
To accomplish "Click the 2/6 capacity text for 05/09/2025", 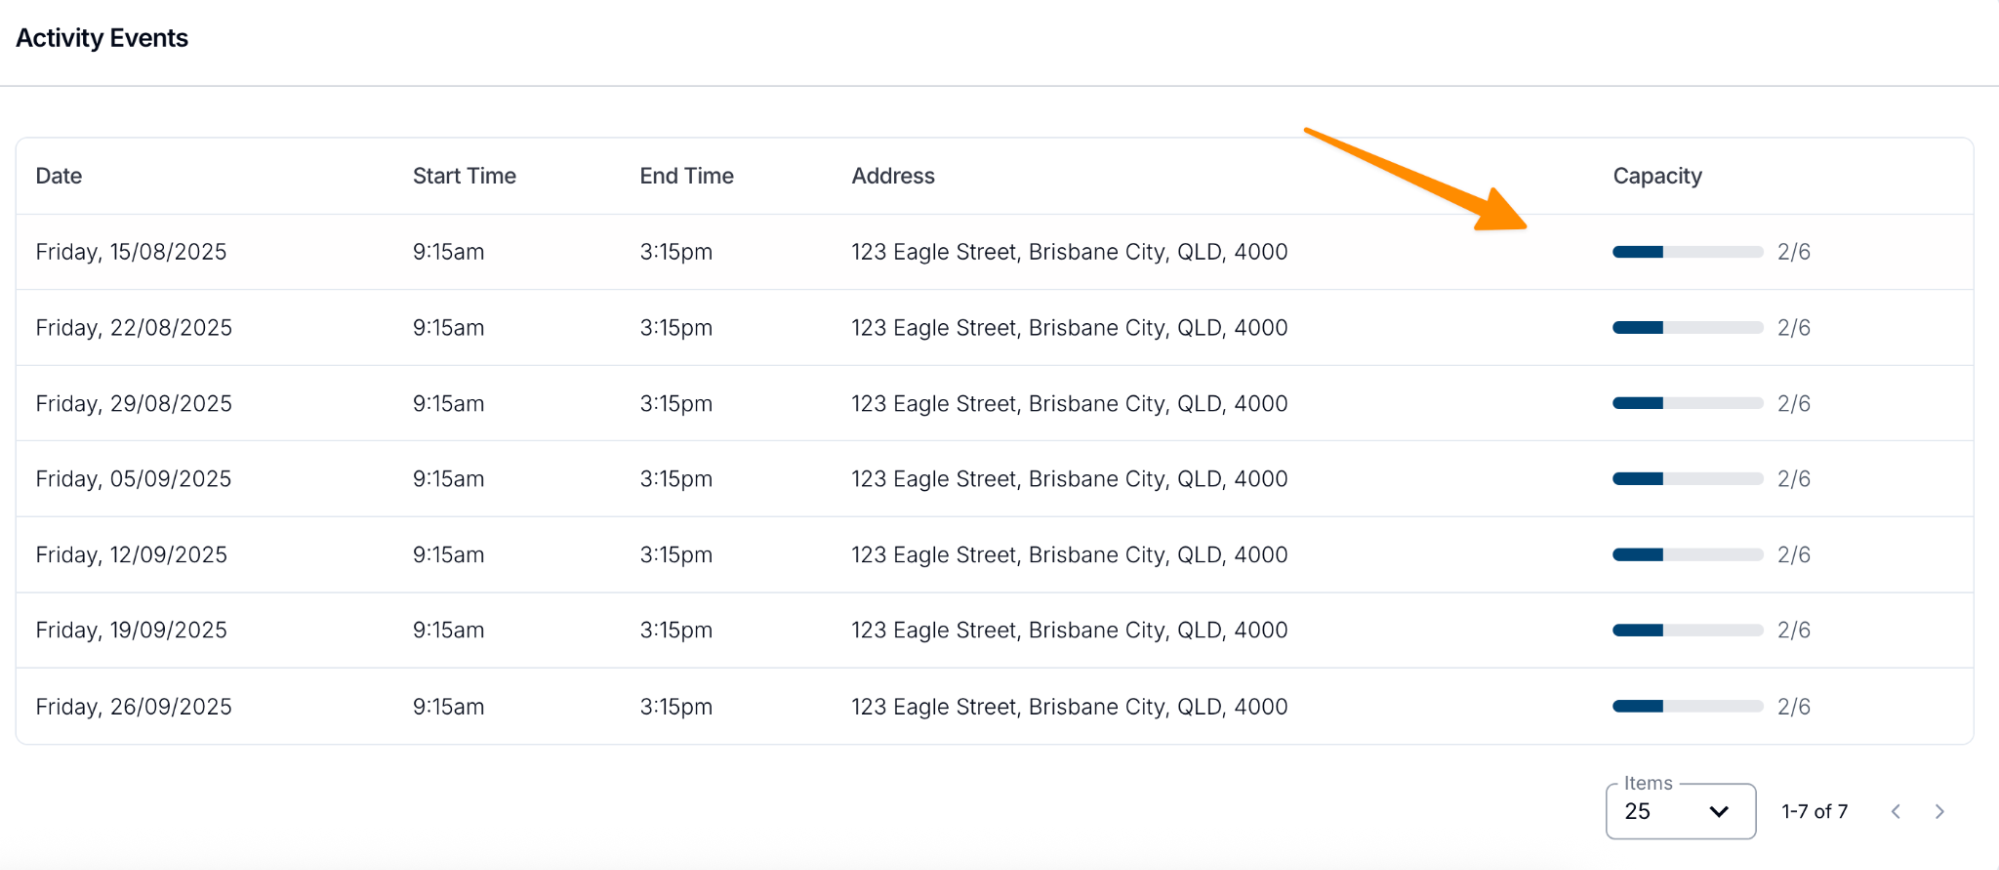I will tap(1793, 479).
